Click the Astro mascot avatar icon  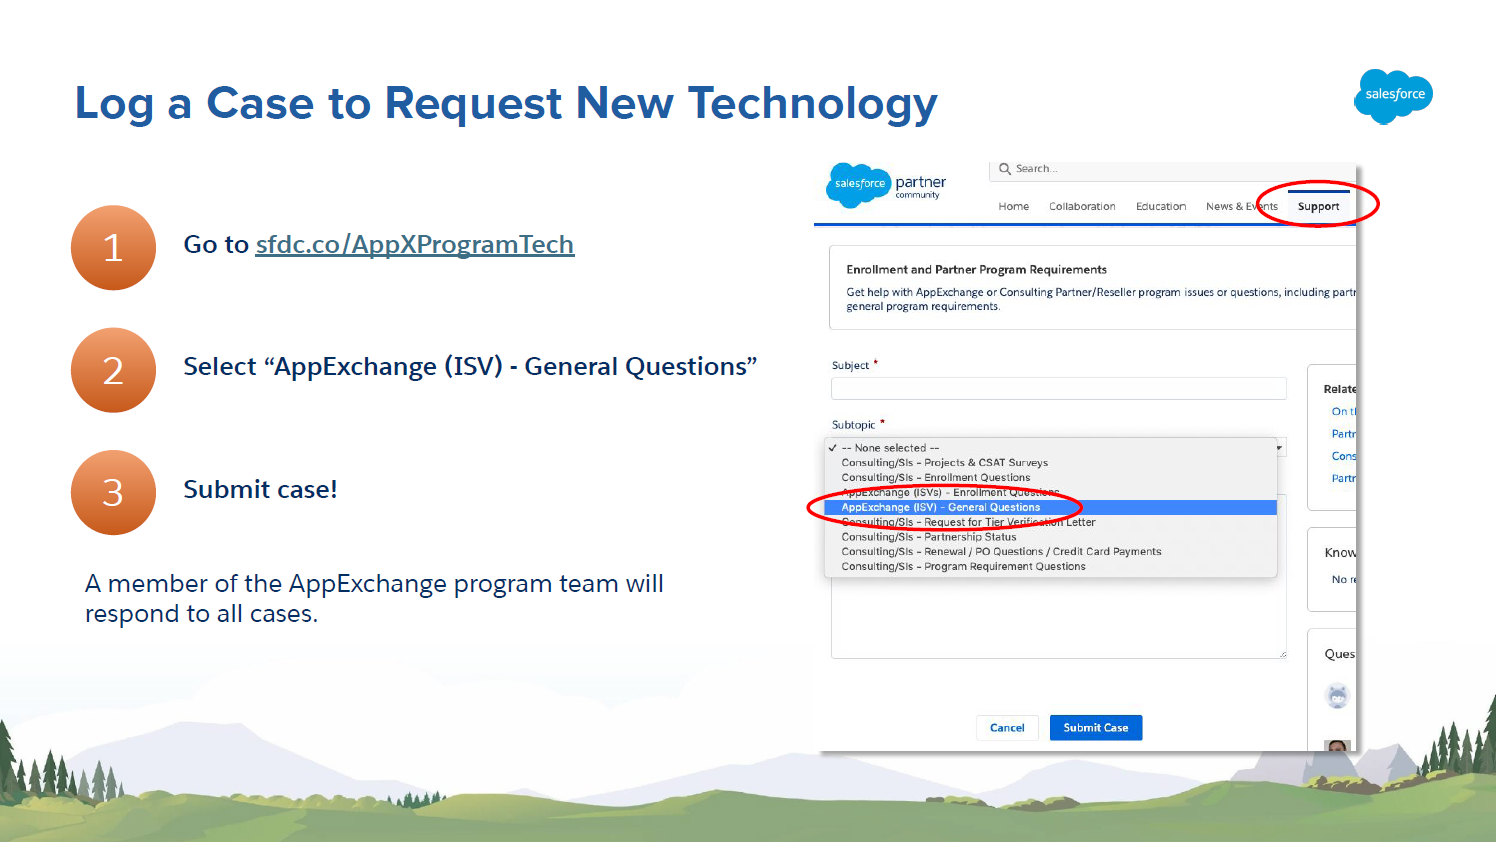point(1337,696)
